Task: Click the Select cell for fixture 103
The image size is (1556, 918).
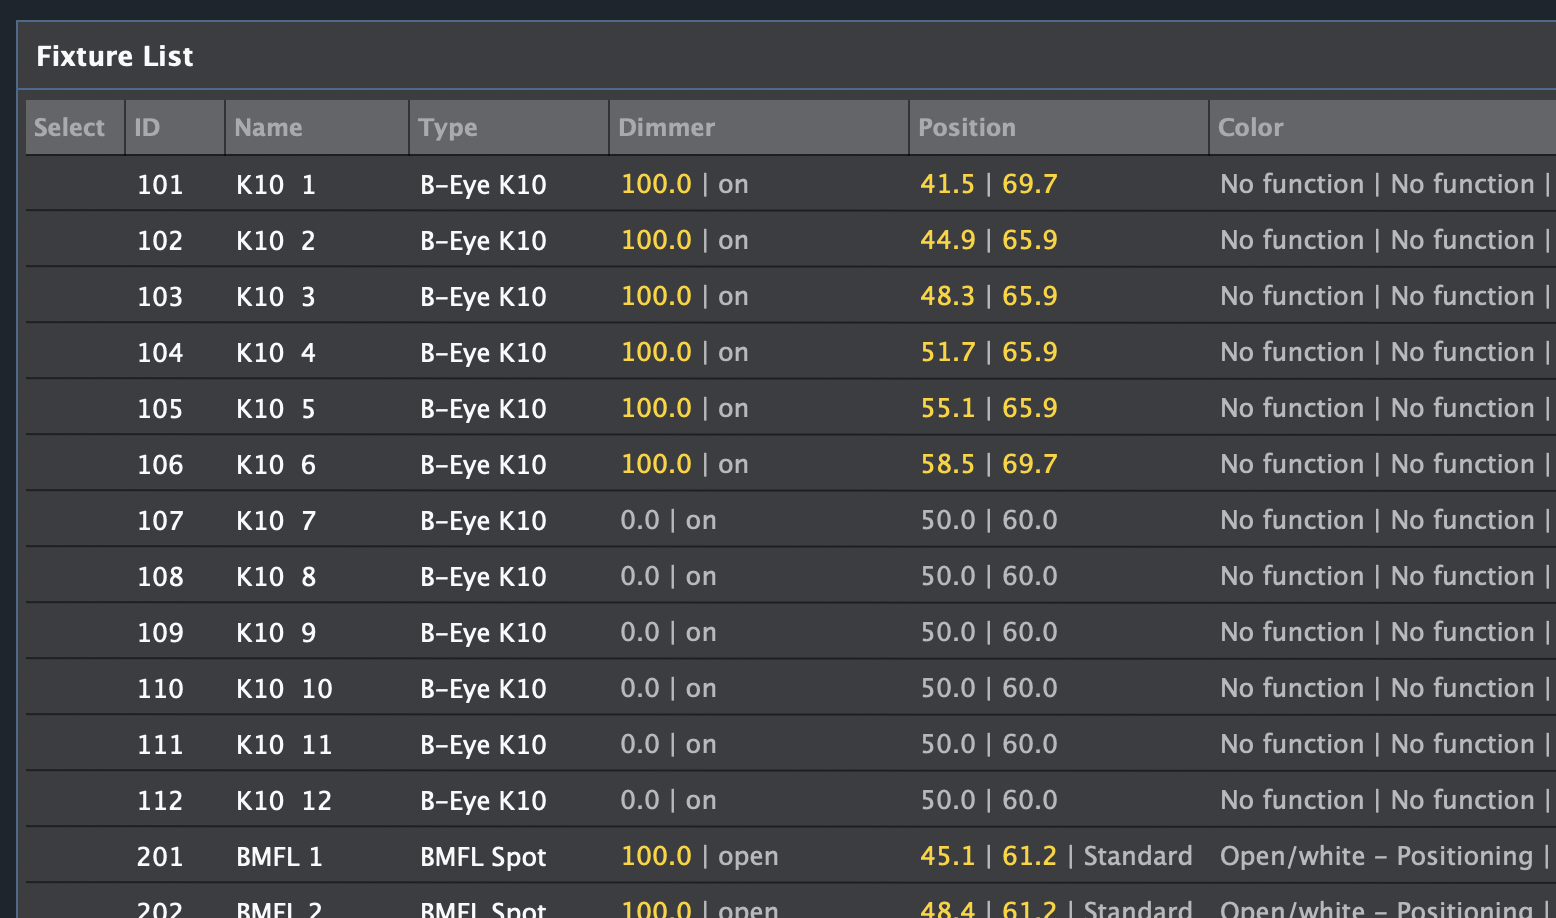Action: click(x=75, y=296)
